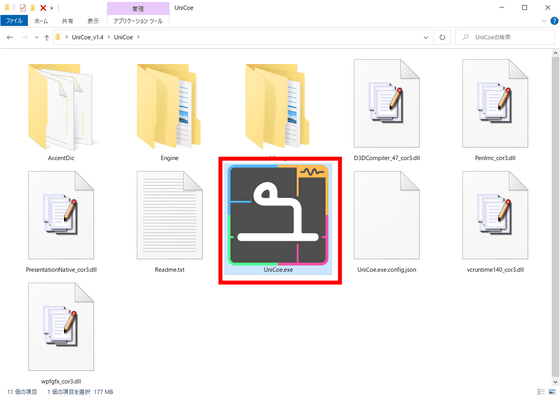The width and height of the screenshot is (560, 398).
Task: Click the PenImc_cor3.dll name label
Action: coord(495,158)
